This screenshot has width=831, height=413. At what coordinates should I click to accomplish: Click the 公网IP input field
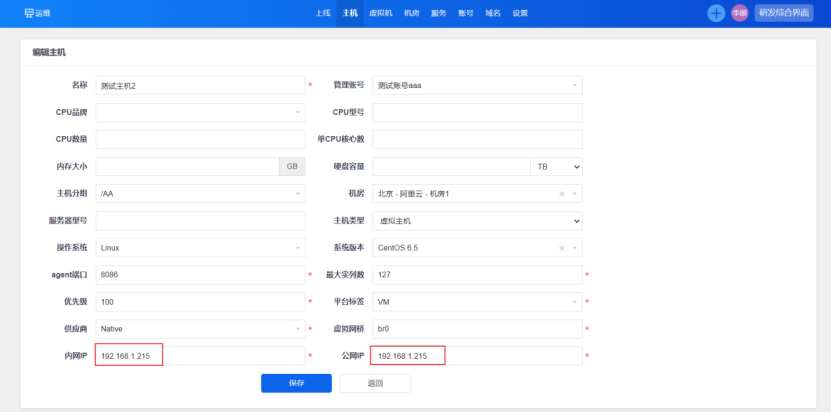pyautogui.click(x=478, y=356)
